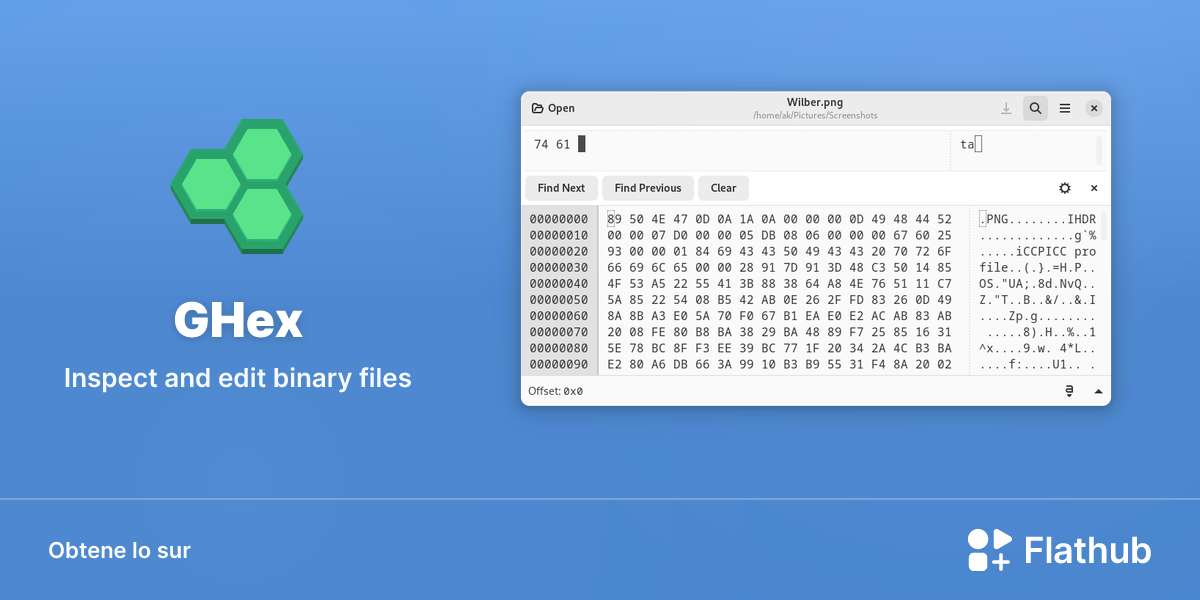This screenshot has width=1200, height=600.
Task: Click the /home/ak/Pictures/Screenshots path subtitle
Action: point(815,116)
